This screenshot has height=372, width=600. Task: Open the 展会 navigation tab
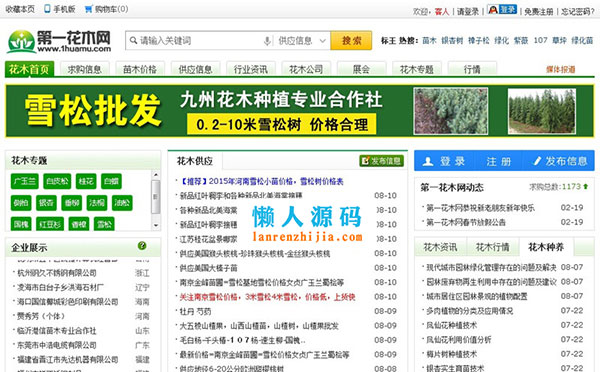coord(361,69)
